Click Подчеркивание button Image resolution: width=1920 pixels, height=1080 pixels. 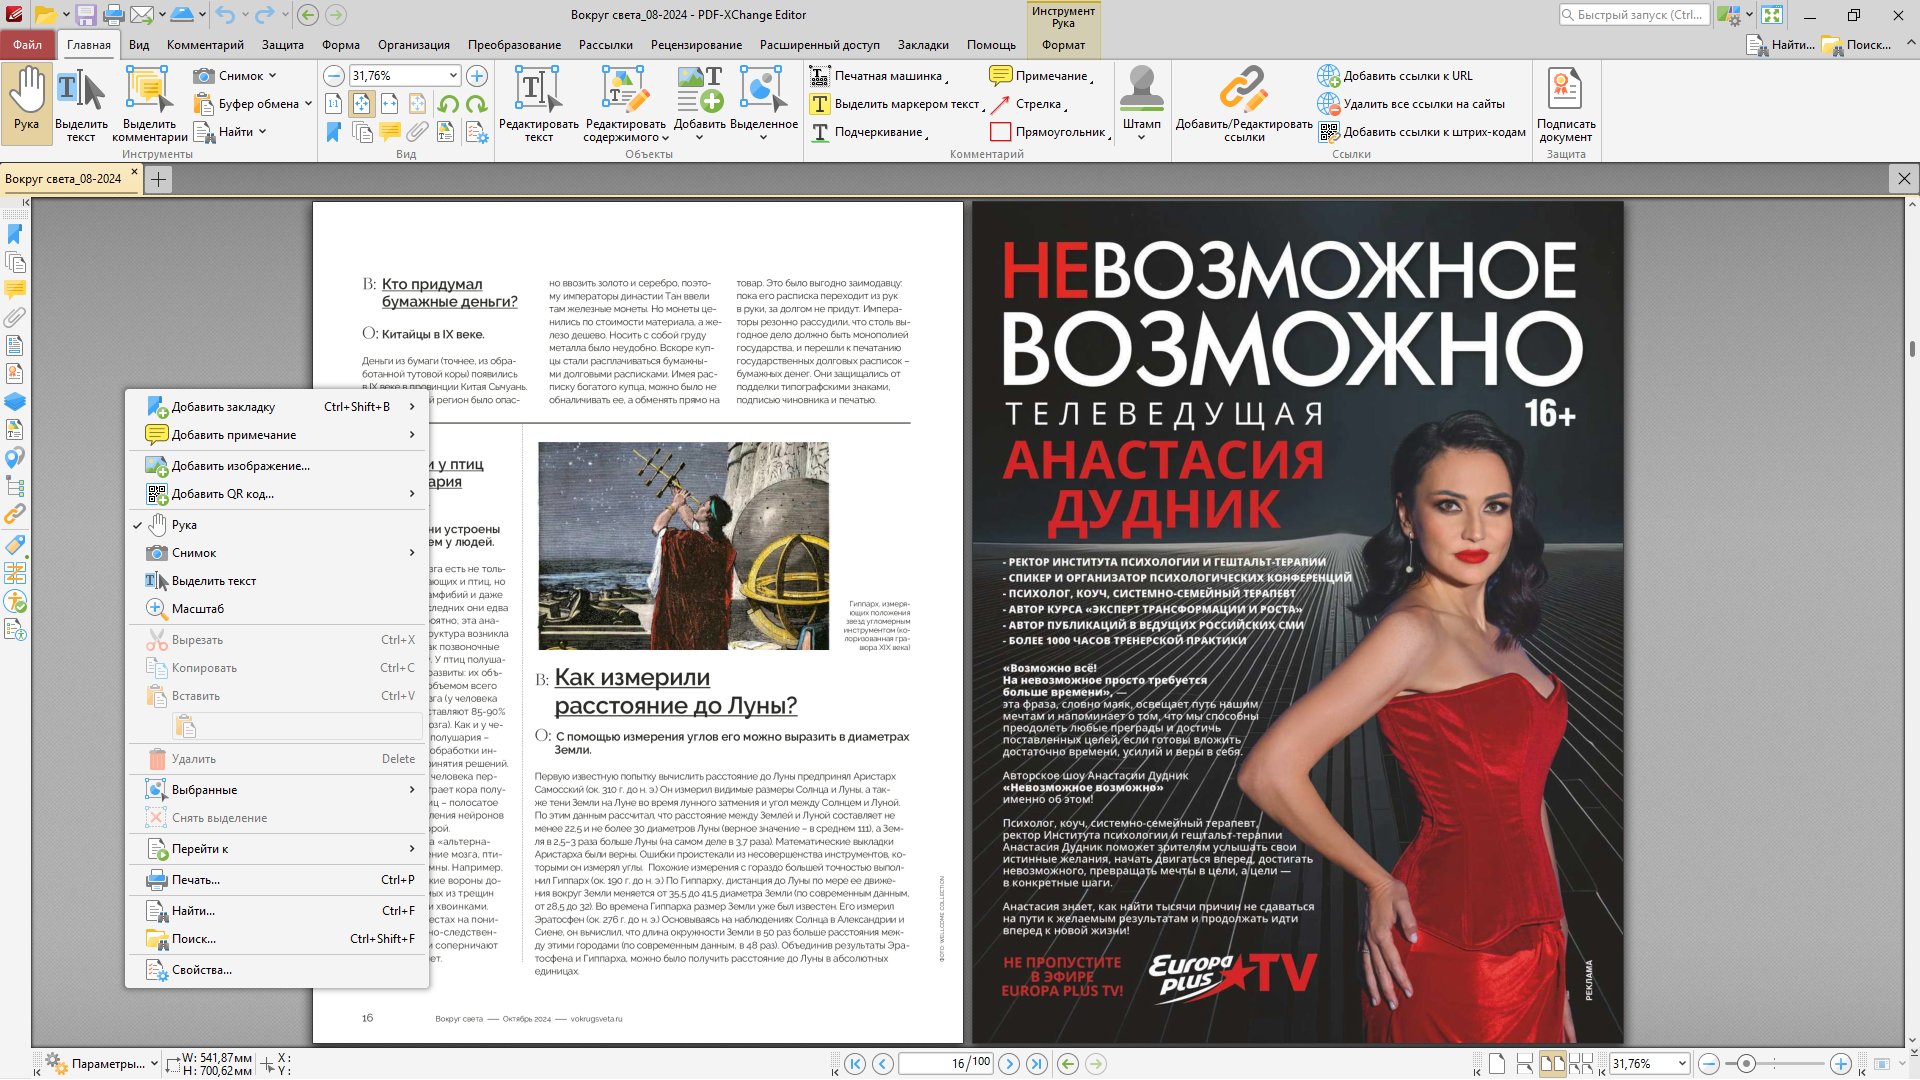coord(868,132)
